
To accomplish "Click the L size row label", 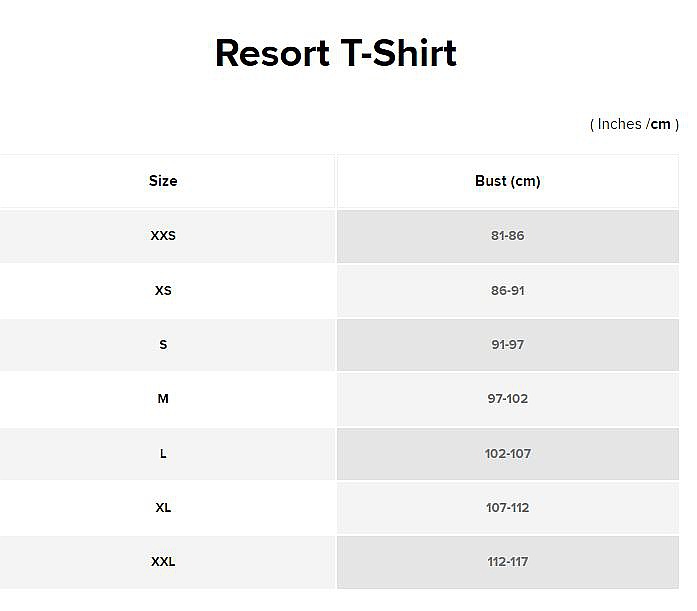I will pos(163,454).
